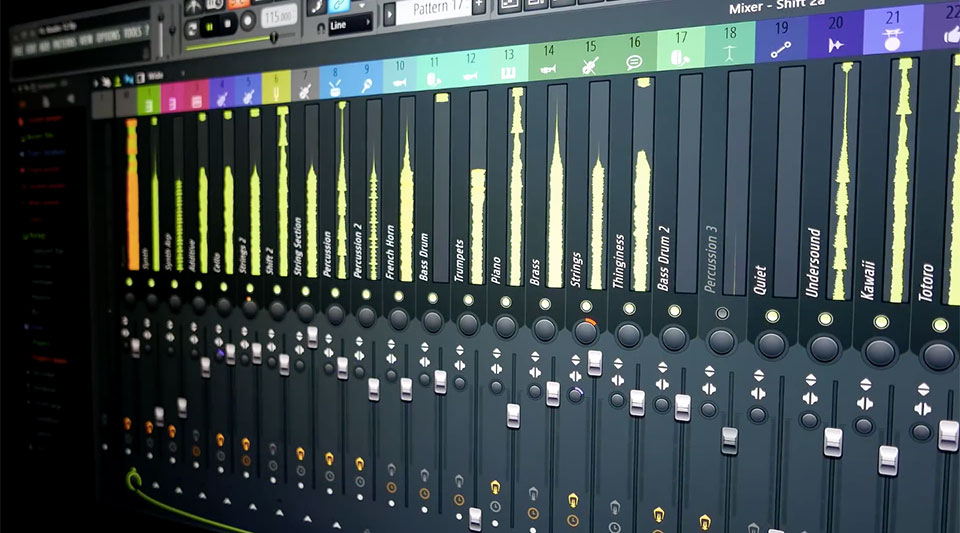Open the Line snap dropdown
Viewport: 960px width, 533px height.
(350, 24)
